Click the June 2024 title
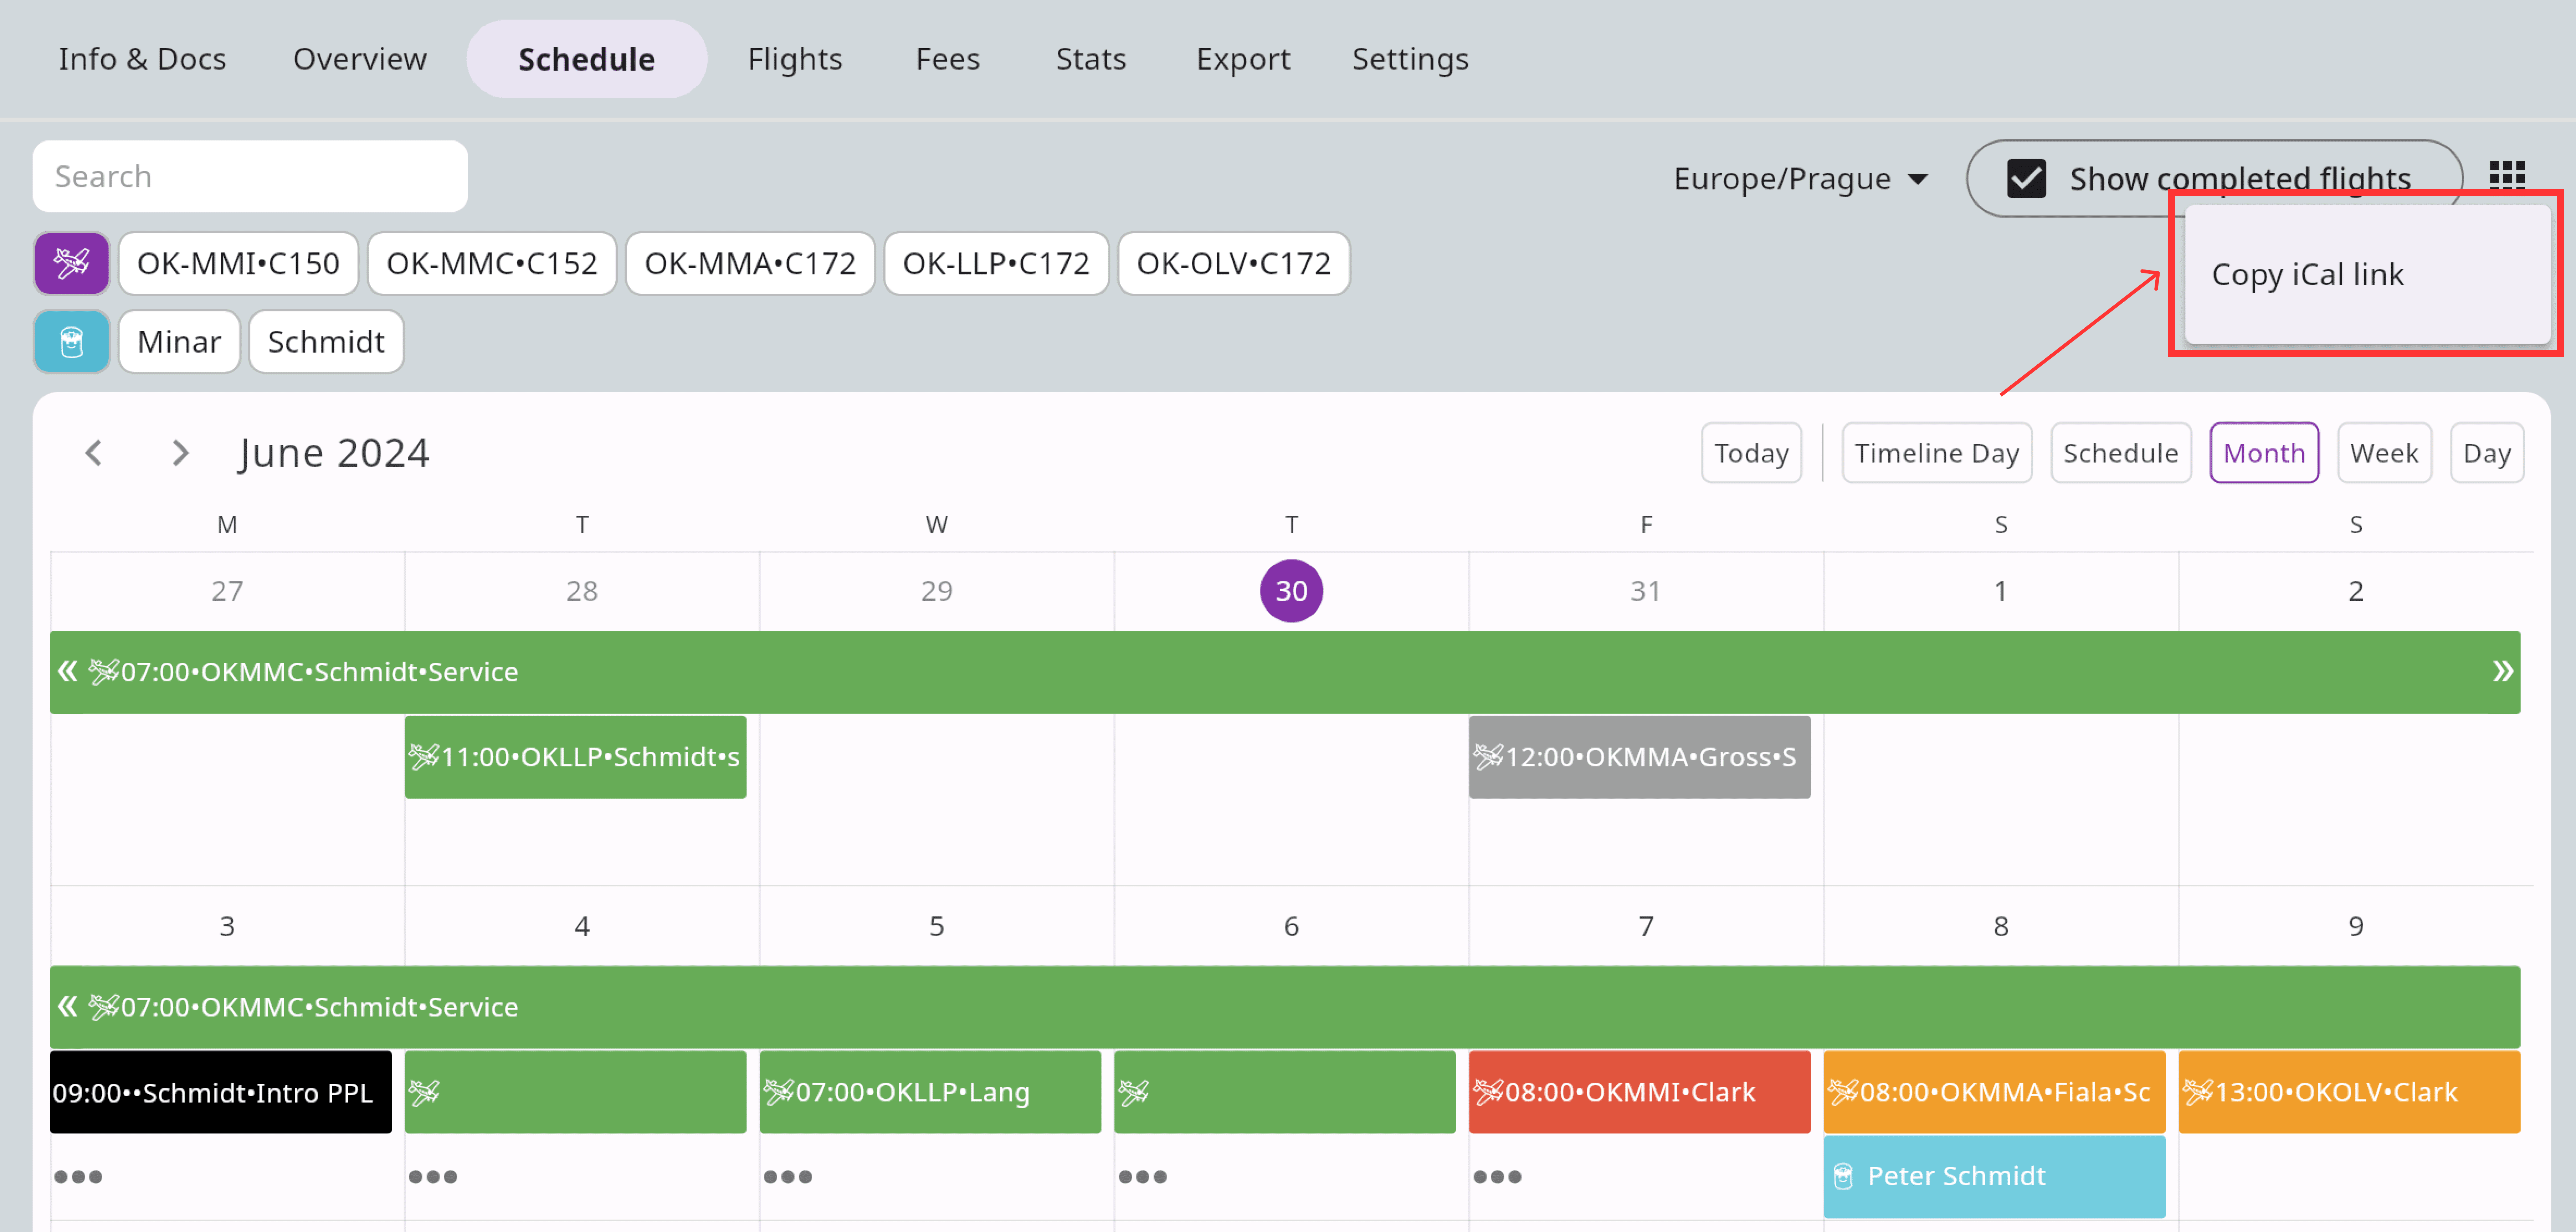The width and height of the screenshot is (2576, 1232). tap(334, 453)
